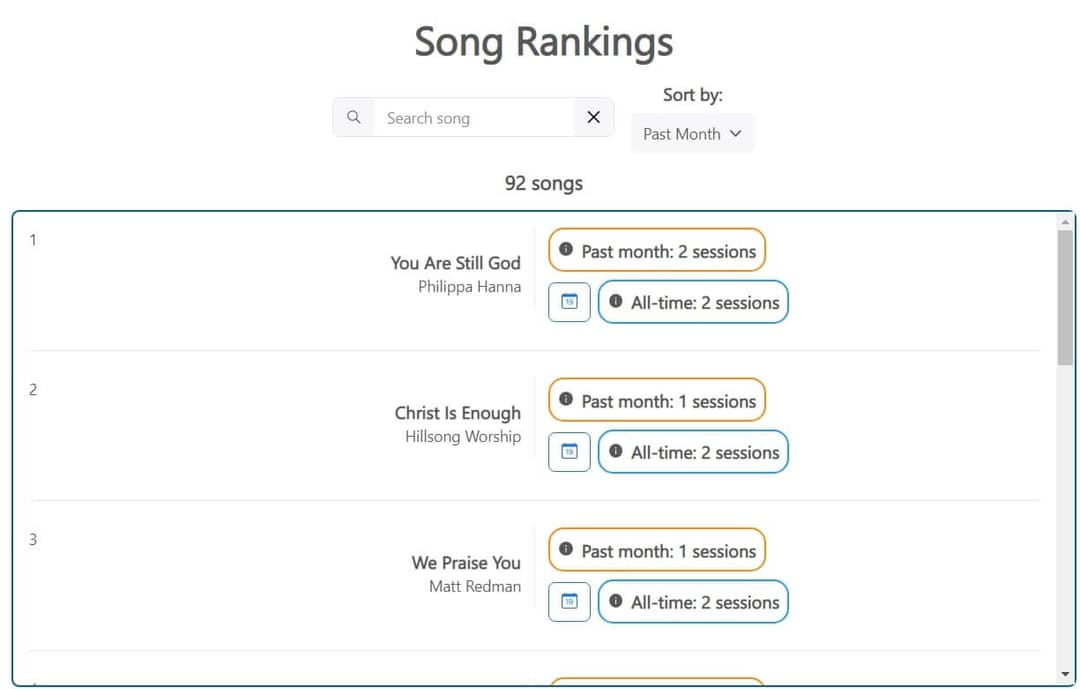Select the You Are Still God song title
Screen dimensions: 1080x689
455,263
